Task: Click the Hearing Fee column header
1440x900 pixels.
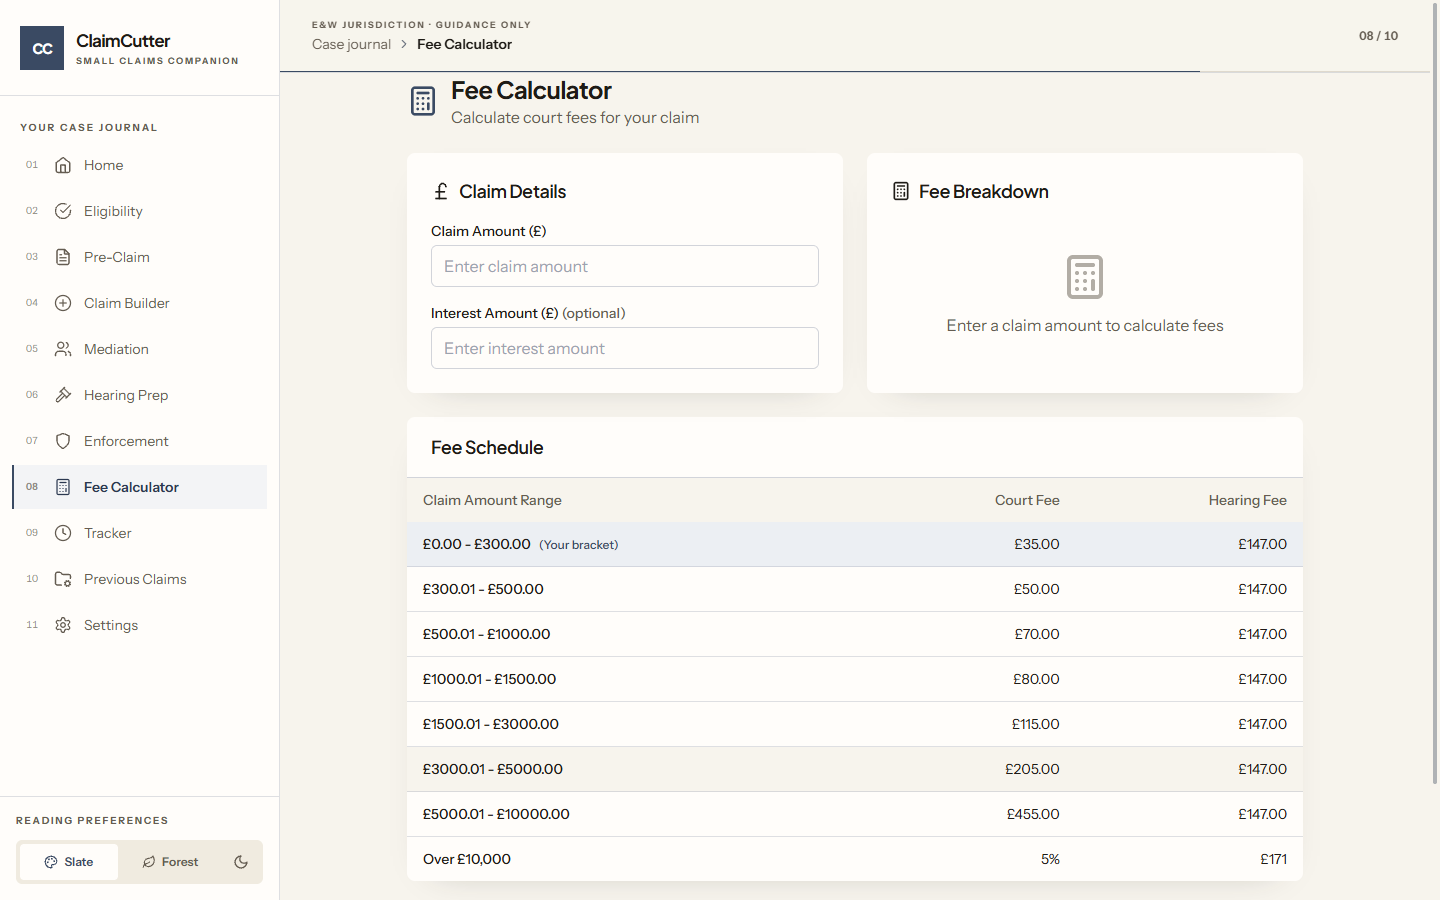Action: pos(1247,500)
